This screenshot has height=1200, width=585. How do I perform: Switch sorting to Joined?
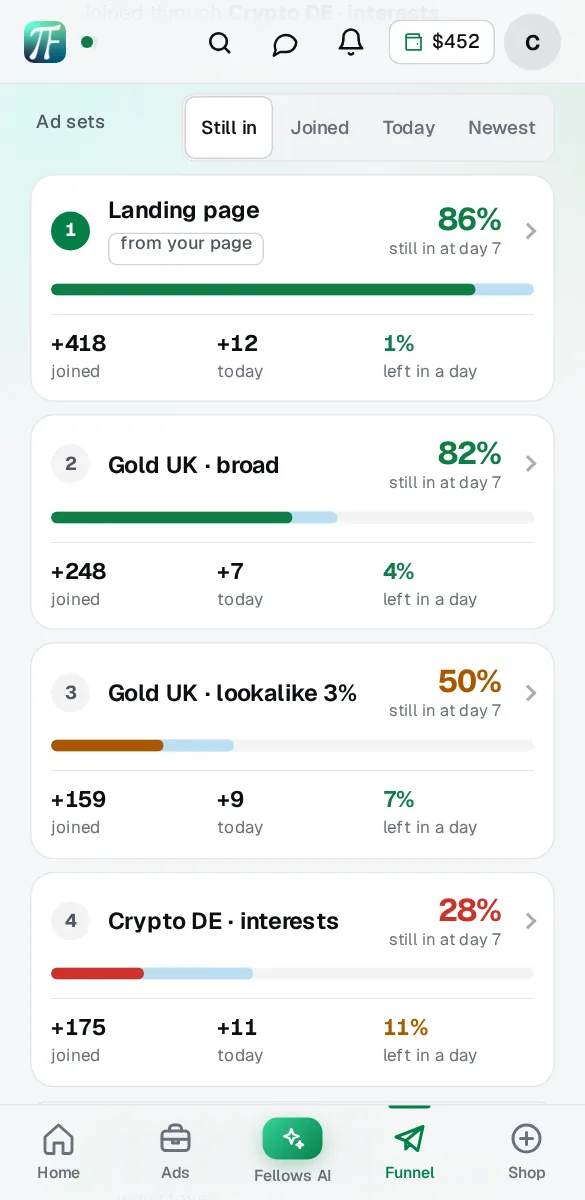point(320,128)
